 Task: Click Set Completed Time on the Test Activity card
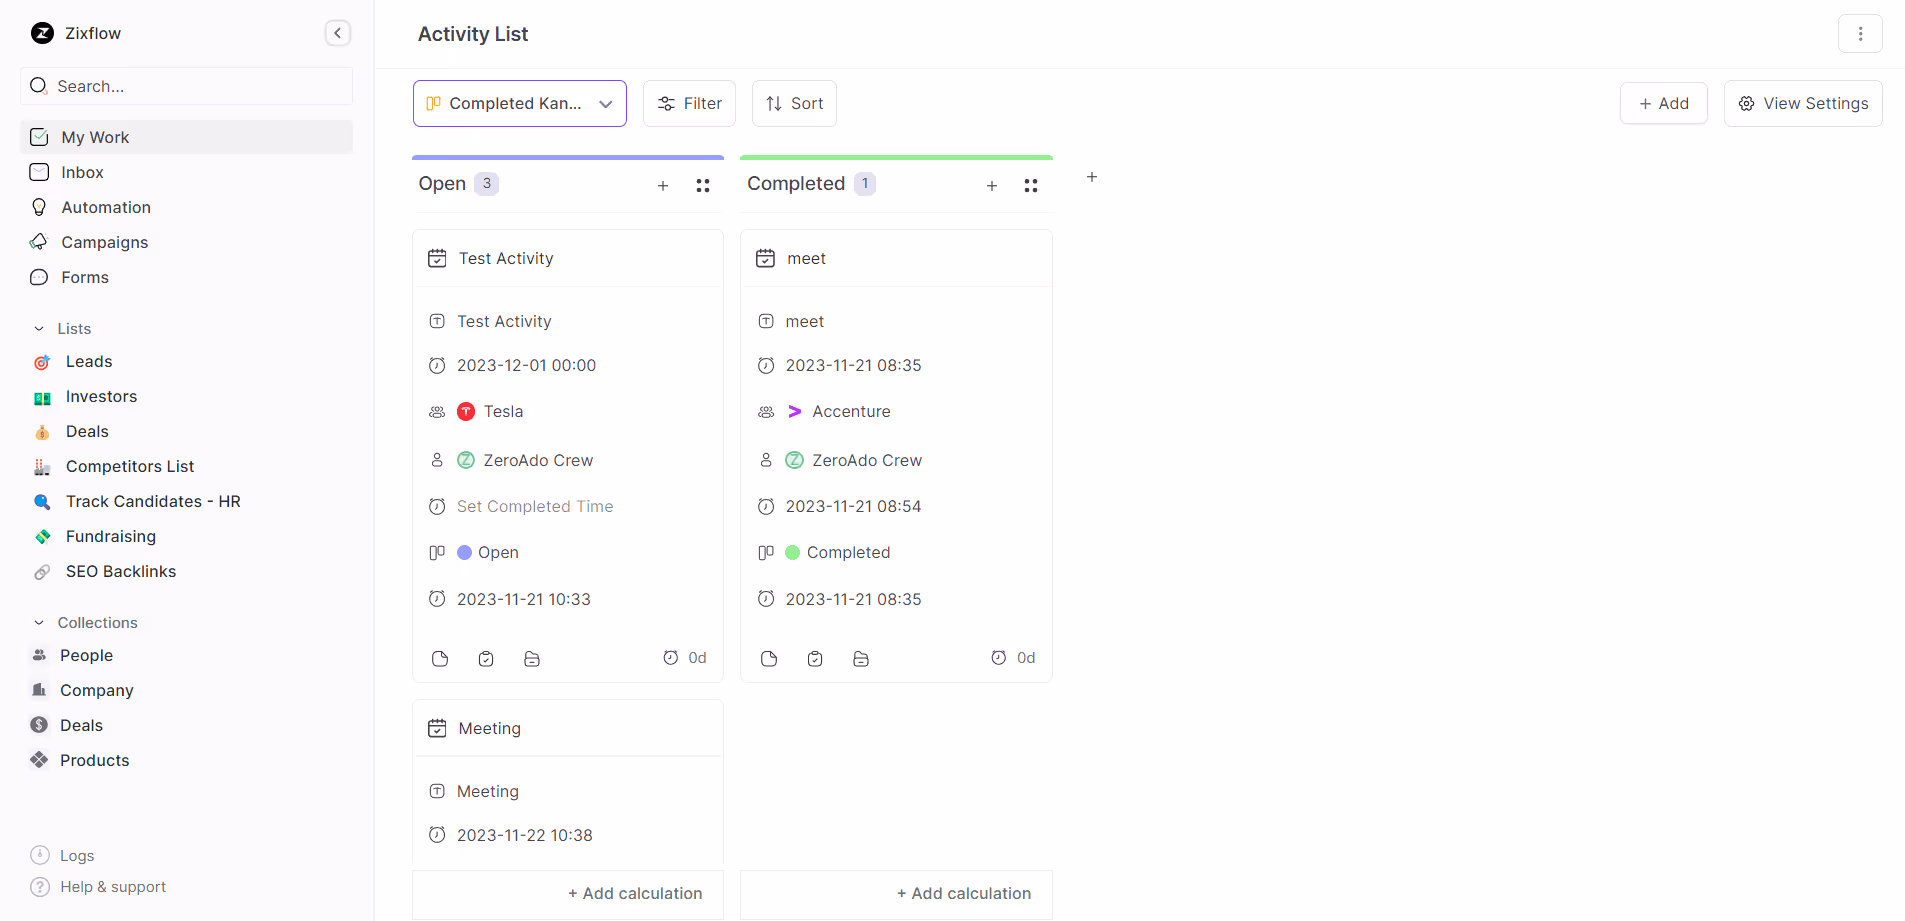[x=535, y=506]
